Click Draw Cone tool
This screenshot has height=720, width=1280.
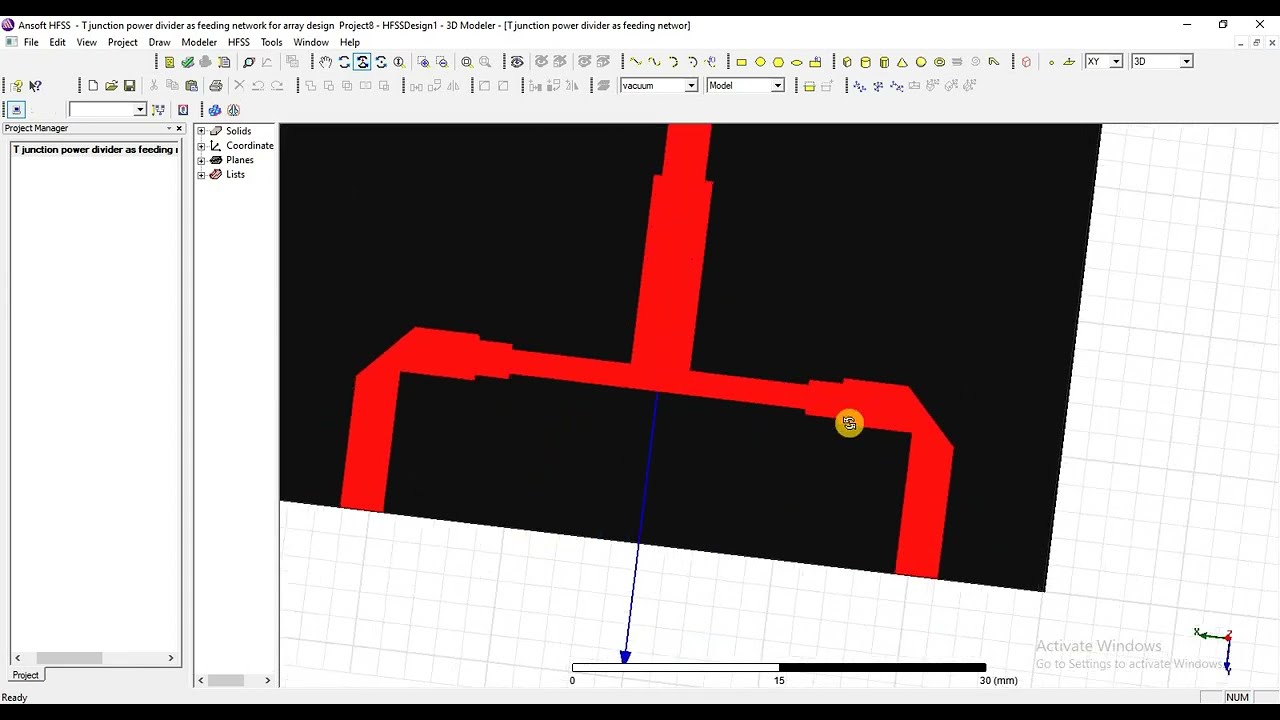pos(903,62)
